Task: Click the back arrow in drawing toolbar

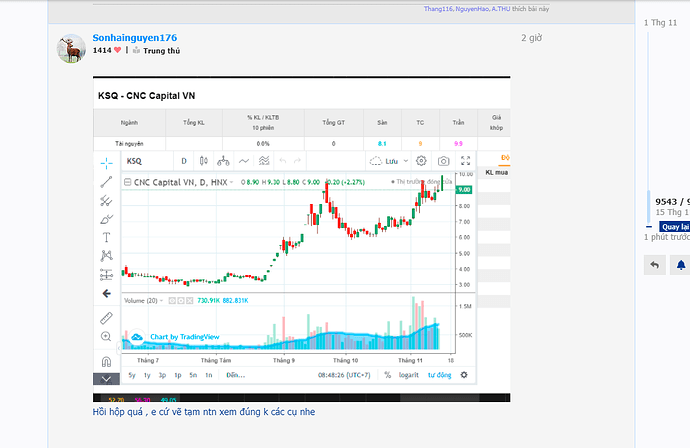Action: [x=106, y=294]
